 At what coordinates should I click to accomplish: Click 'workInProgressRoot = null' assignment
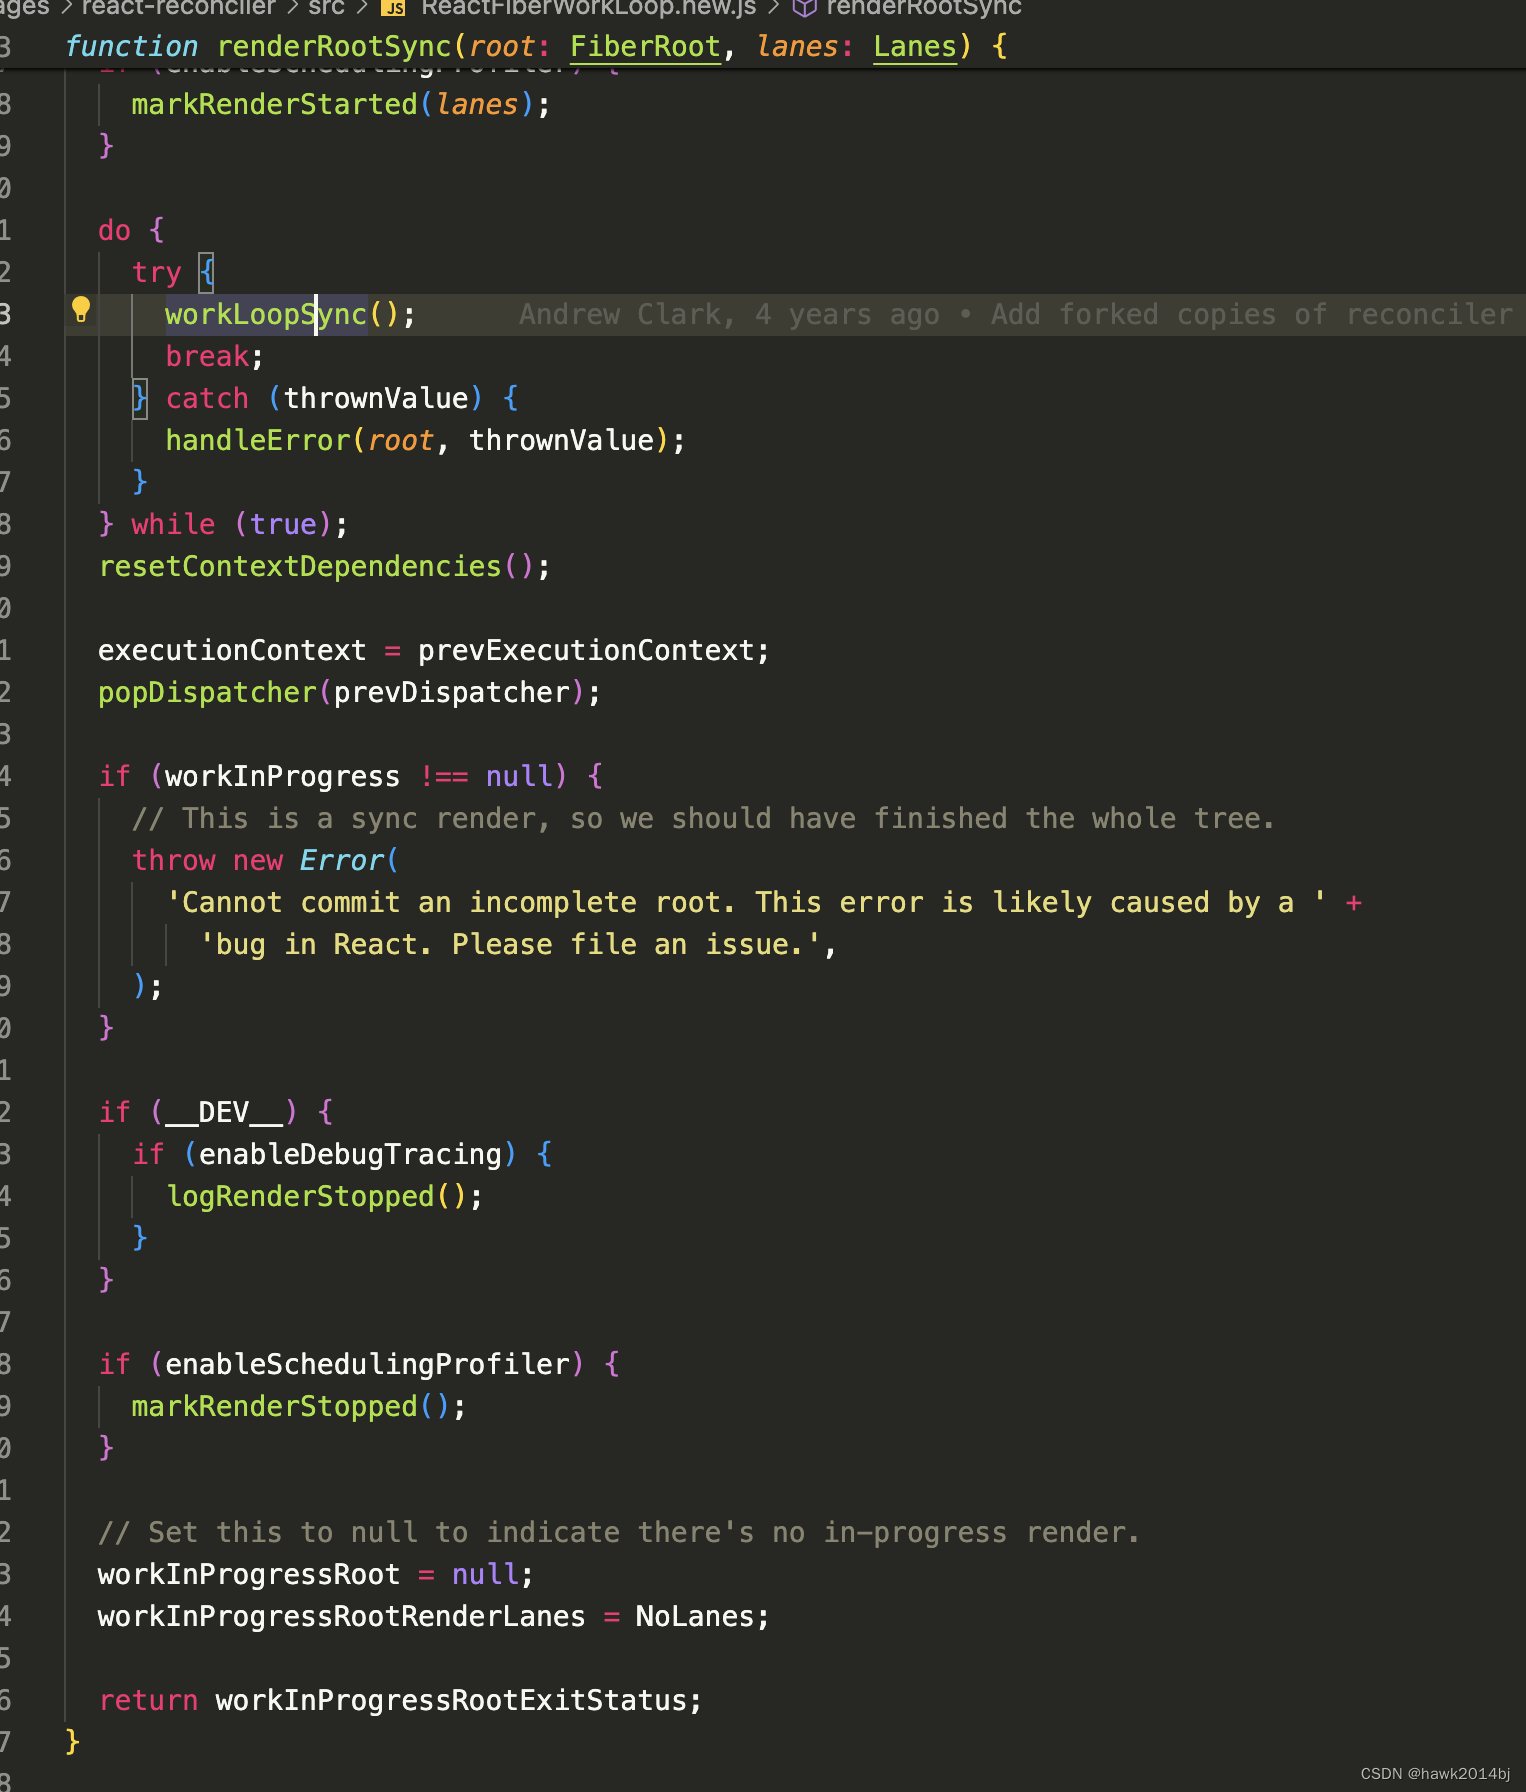(x=316, y=1574)
